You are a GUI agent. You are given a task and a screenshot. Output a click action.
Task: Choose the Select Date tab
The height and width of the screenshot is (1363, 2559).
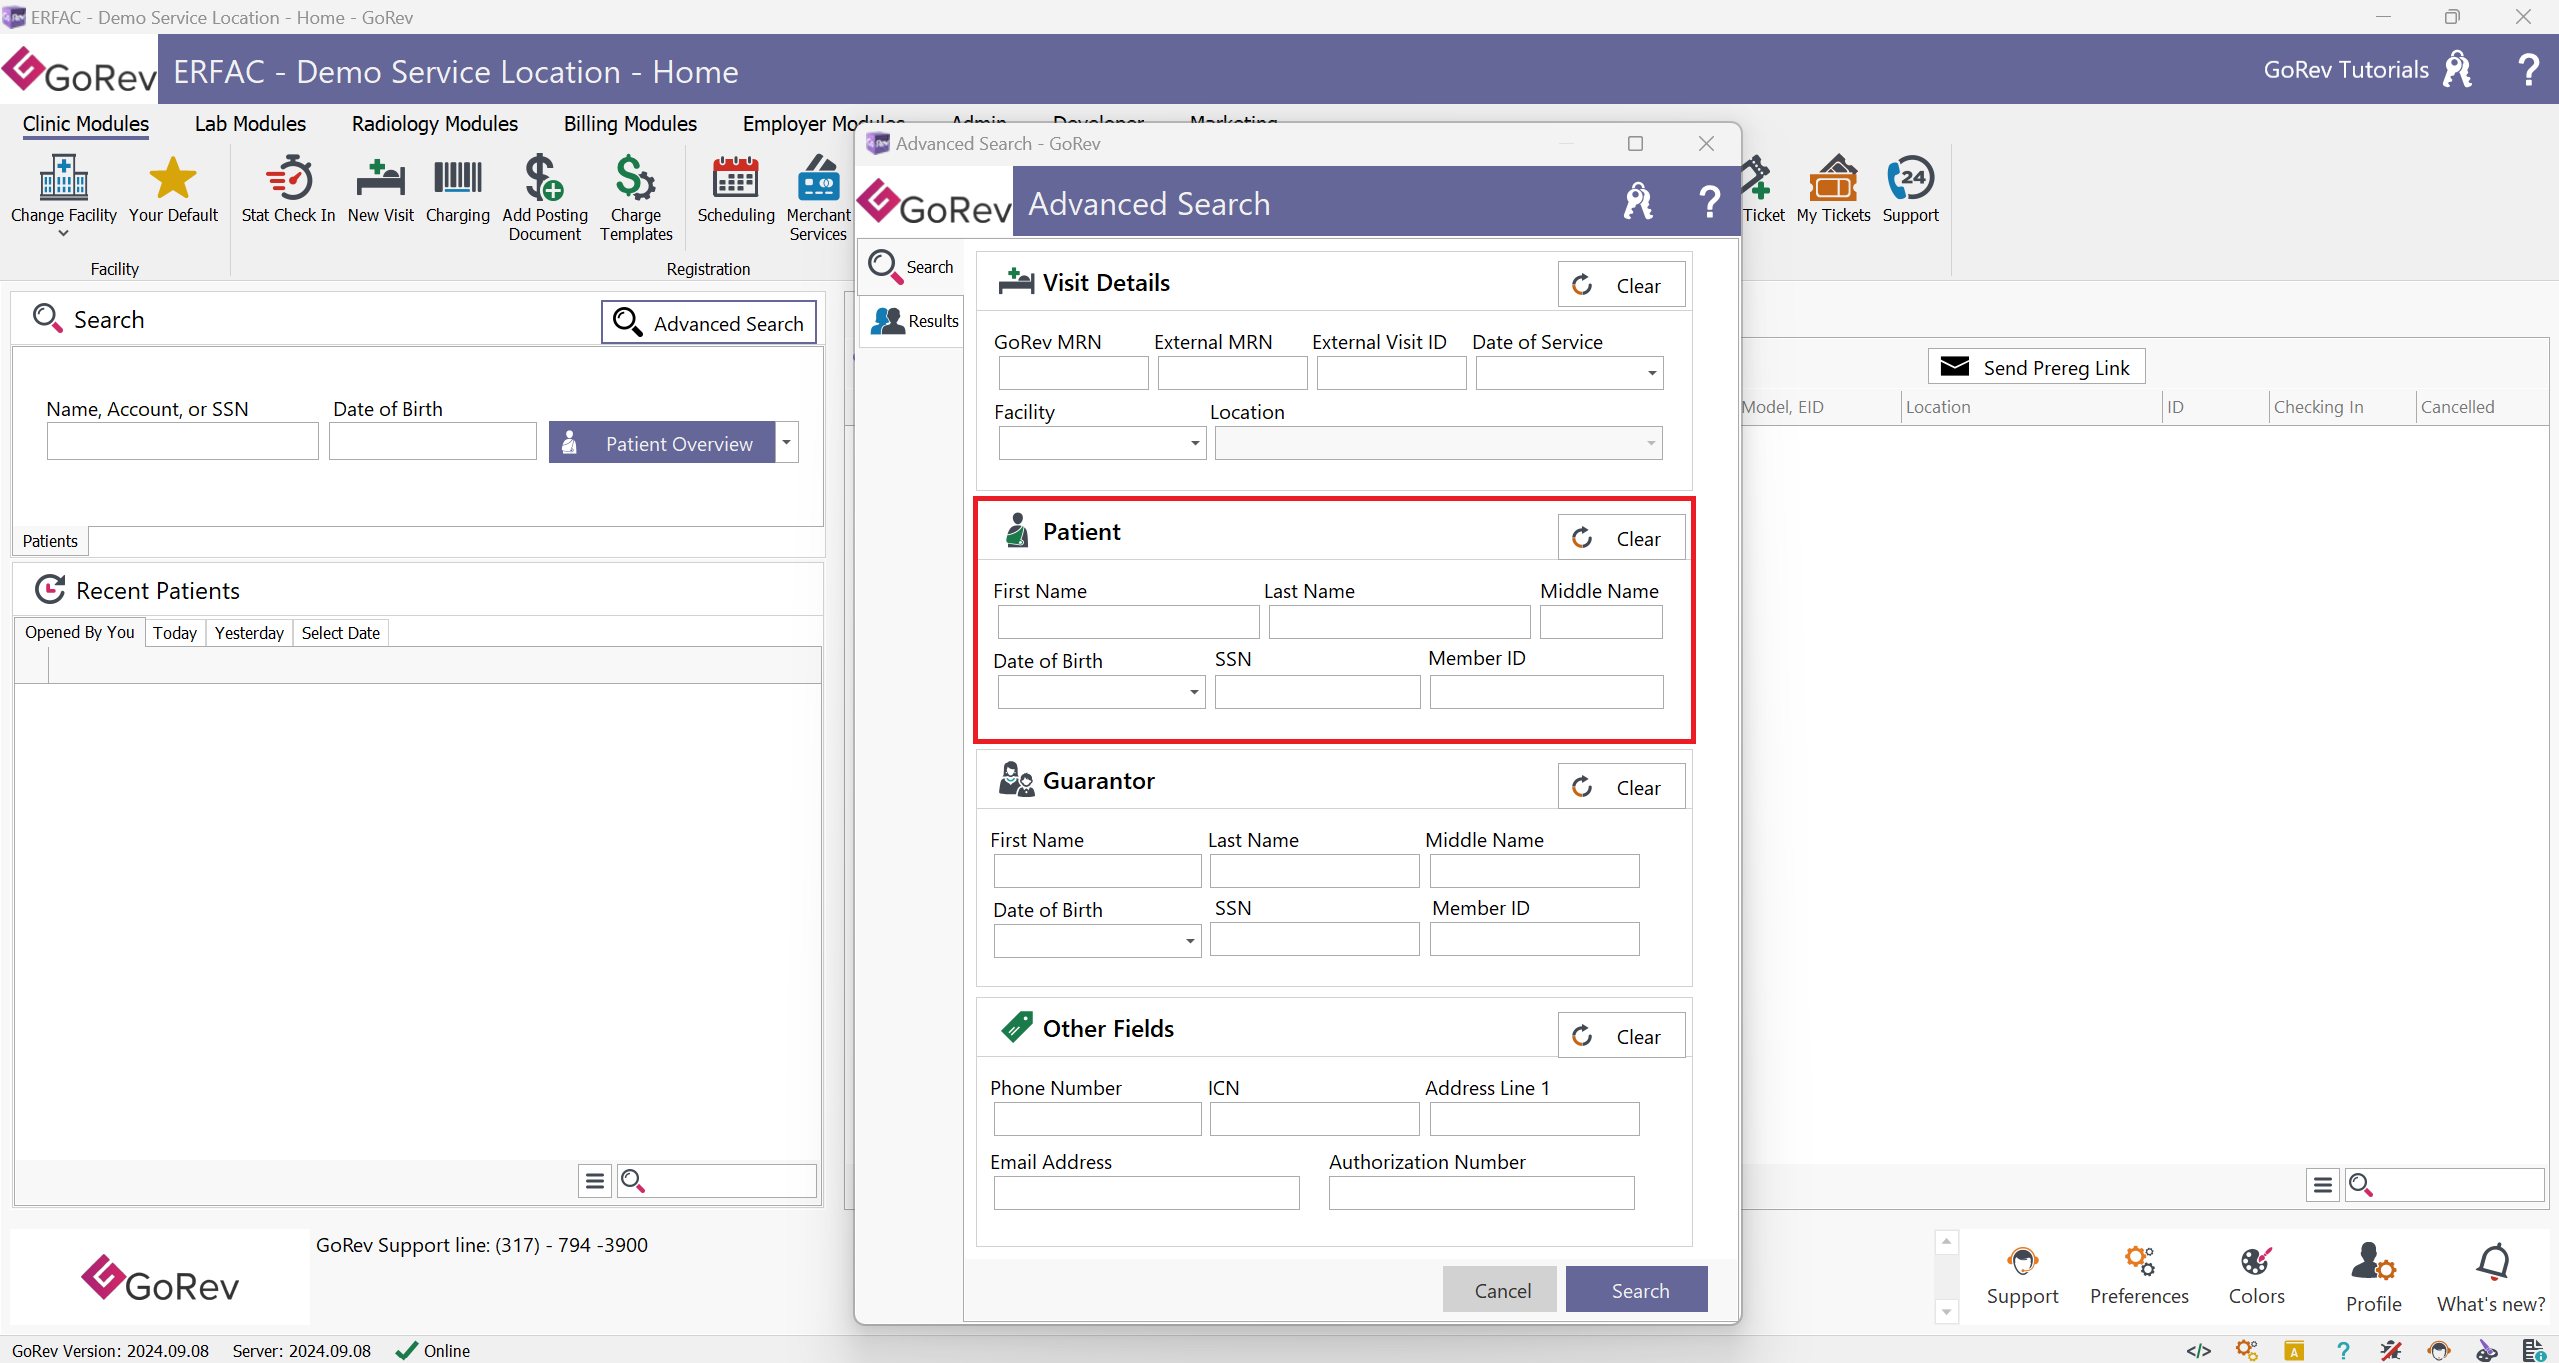pyautogui.click(x=341, y=633)
